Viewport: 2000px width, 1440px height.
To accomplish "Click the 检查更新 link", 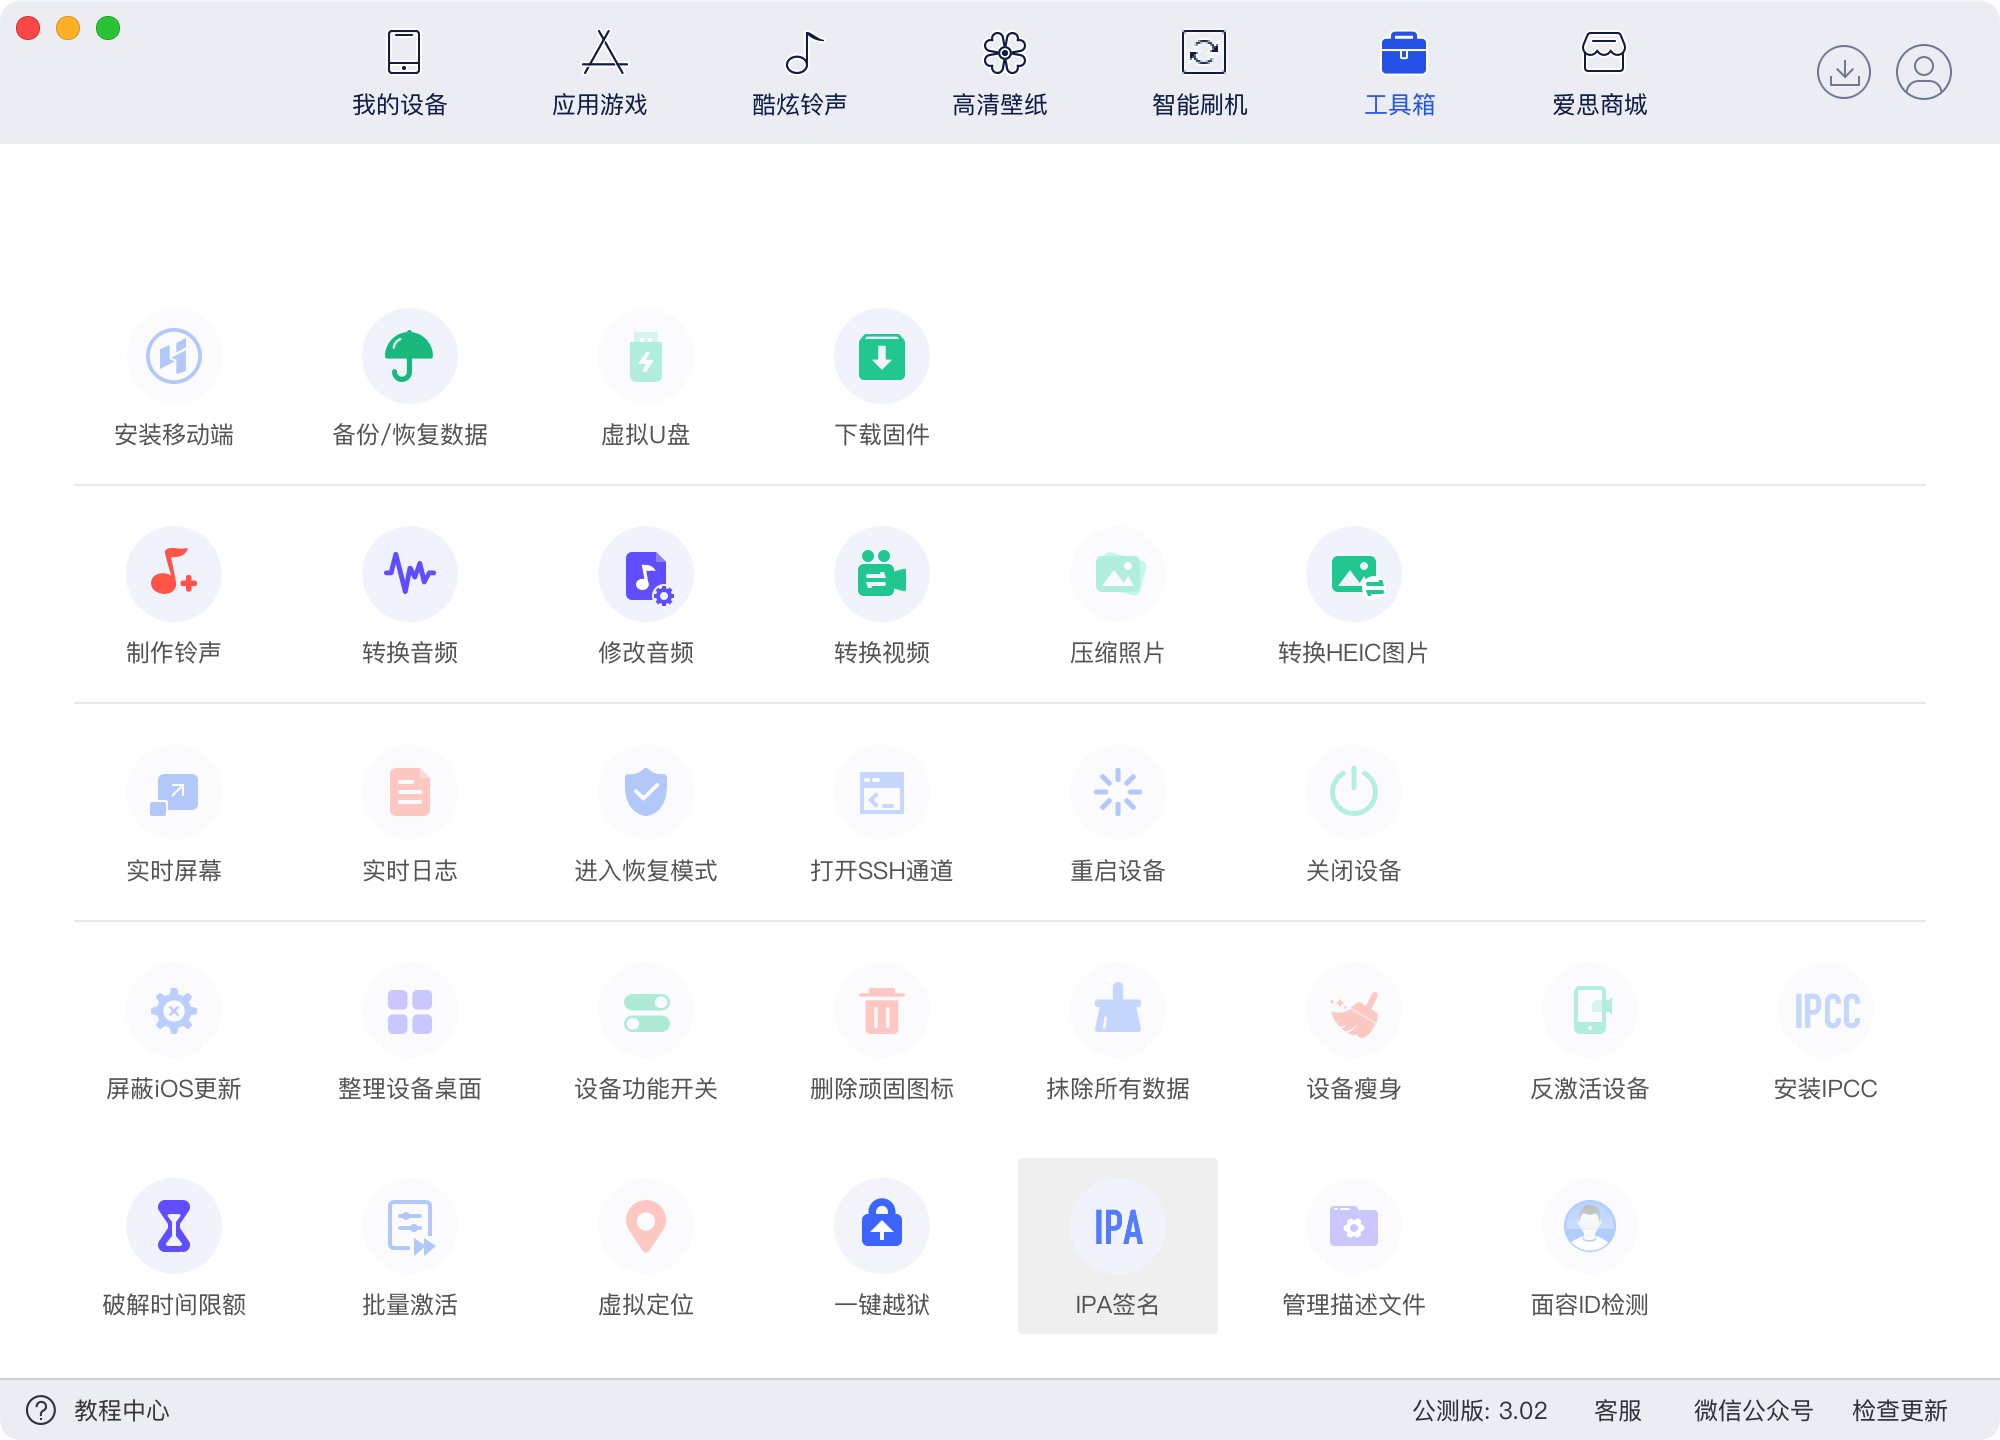I will pos(1899,1411).
